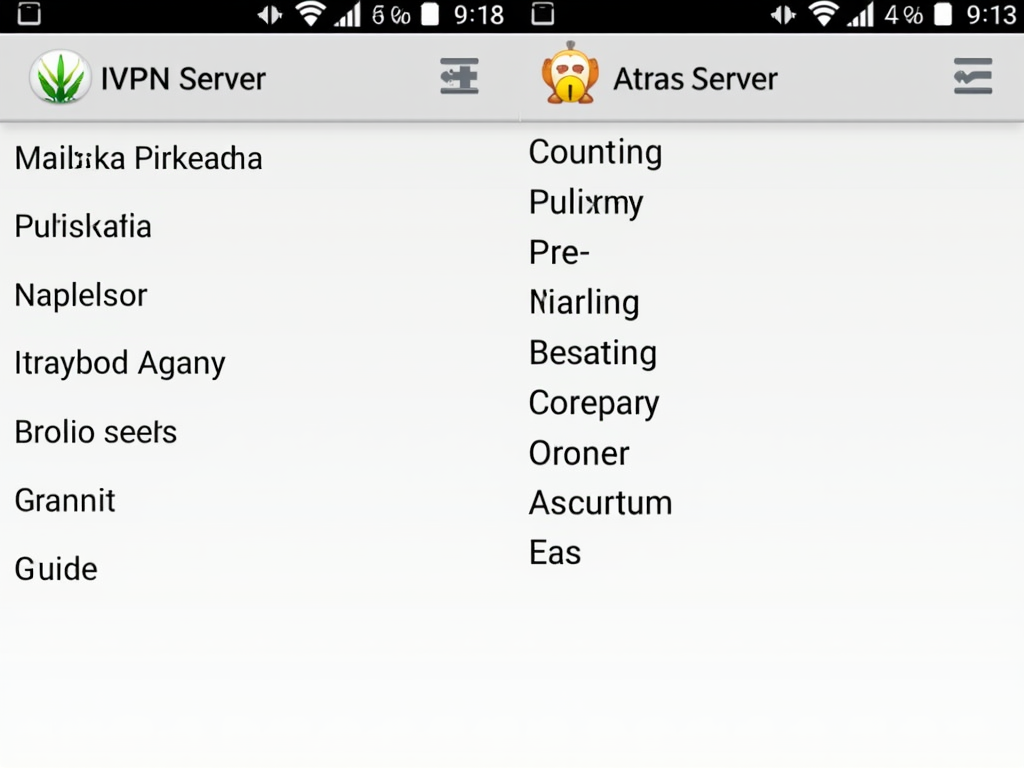Screen dimensions: 1024x768
Task: Open the Guide entry
Action: (56, 569)
